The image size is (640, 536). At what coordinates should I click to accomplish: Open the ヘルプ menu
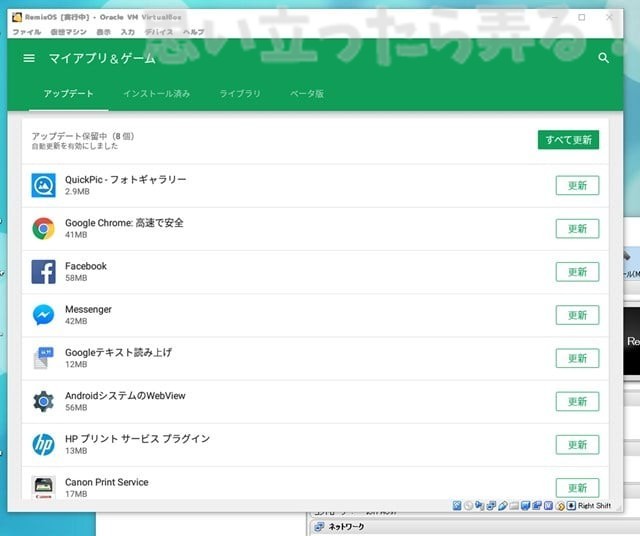[x=193, y=32]
